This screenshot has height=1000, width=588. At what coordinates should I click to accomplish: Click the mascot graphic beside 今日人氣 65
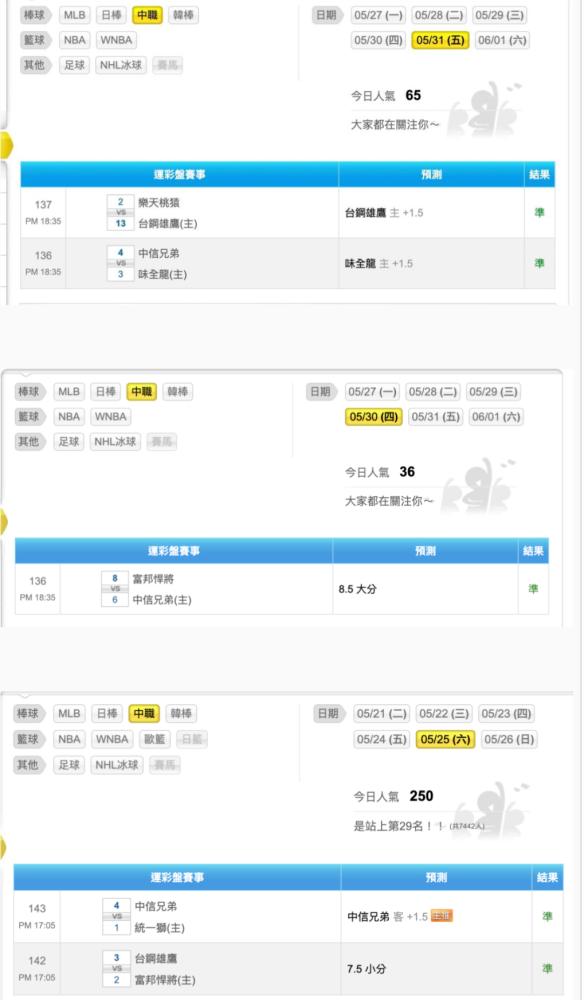coord(483,108)
